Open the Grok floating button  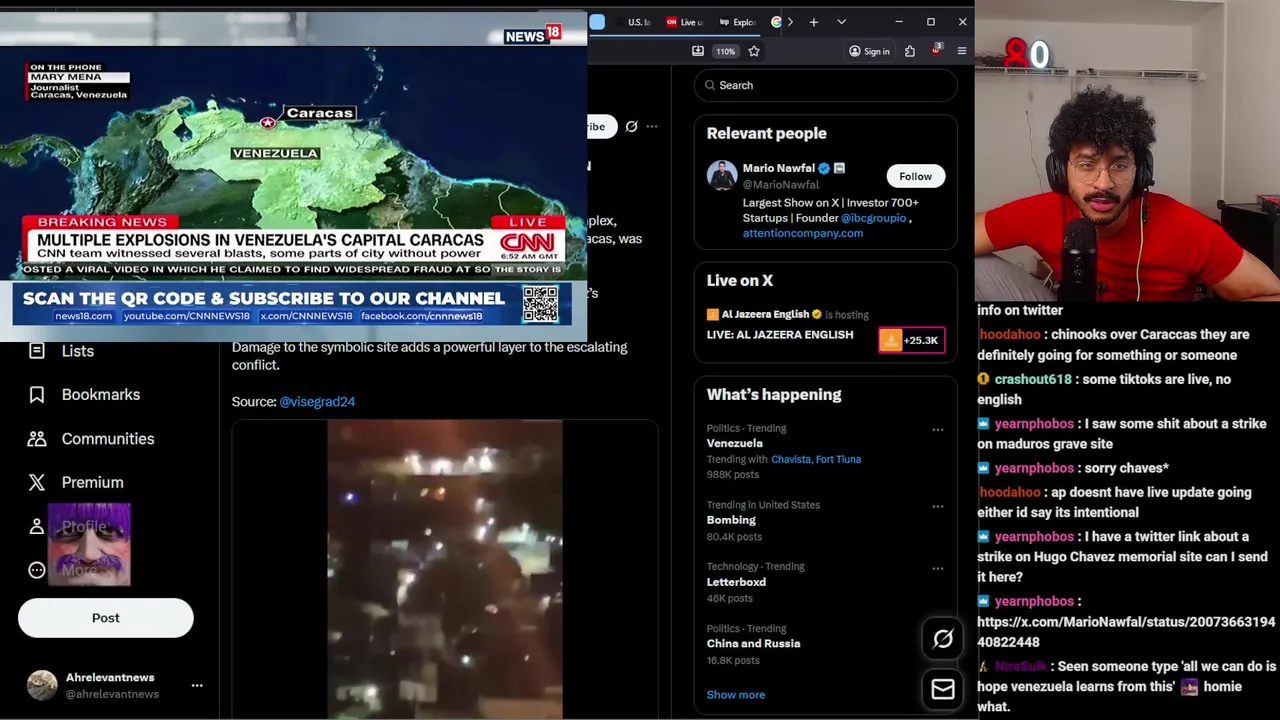(943, 639)
